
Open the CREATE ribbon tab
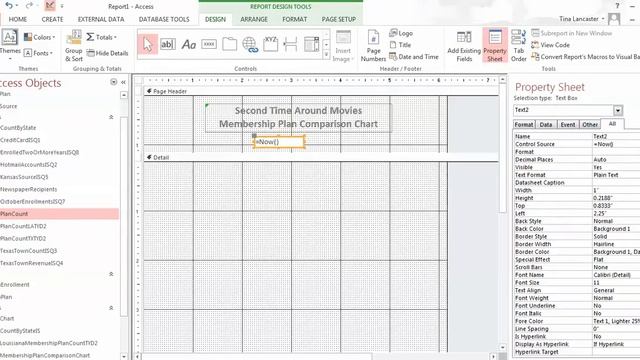click(x=52, y=19)
